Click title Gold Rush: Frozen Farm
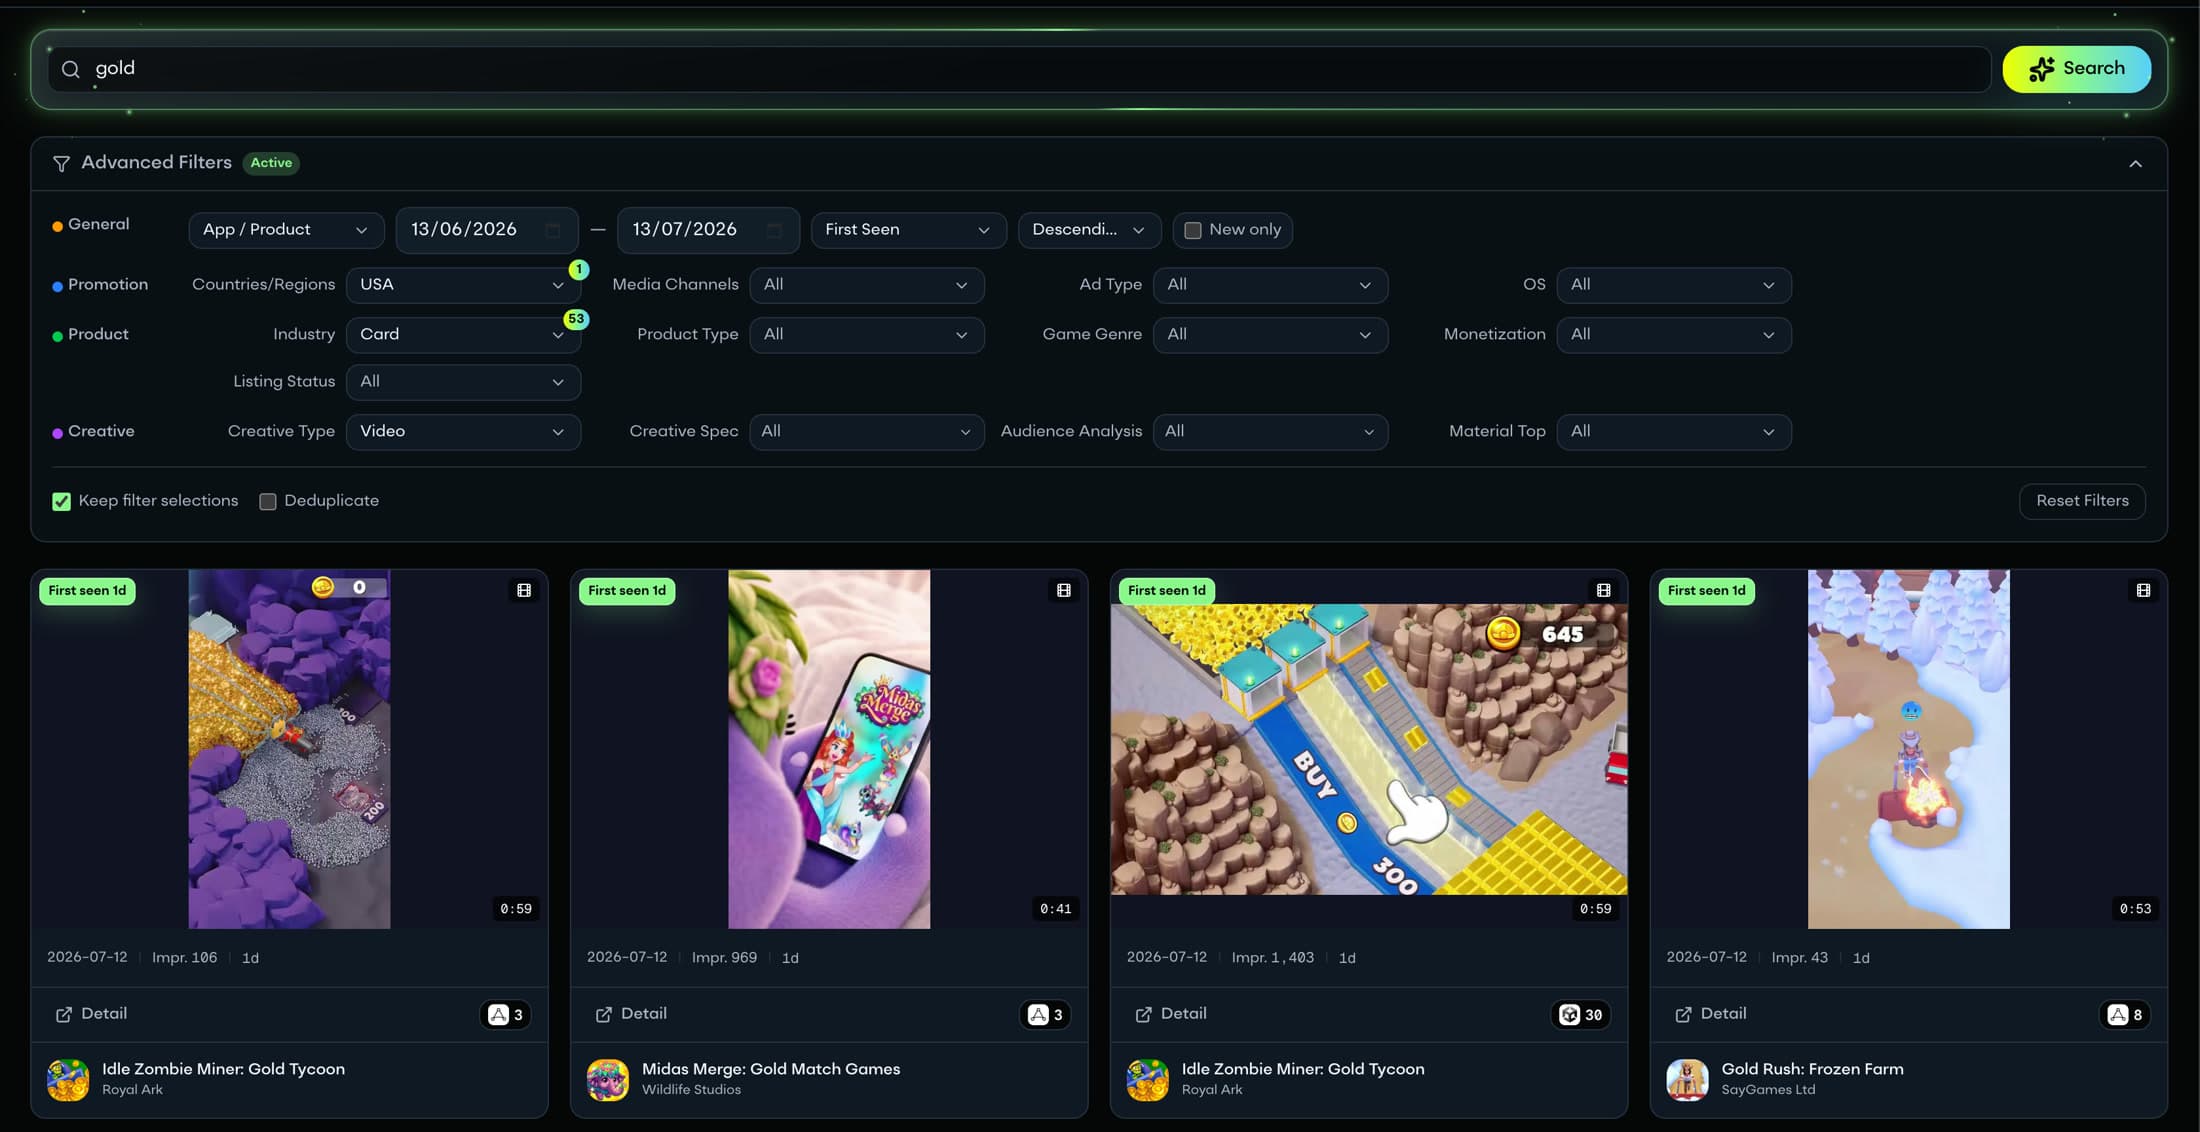This screenshot has height=1132, width=2200. coord(1812,1069)
